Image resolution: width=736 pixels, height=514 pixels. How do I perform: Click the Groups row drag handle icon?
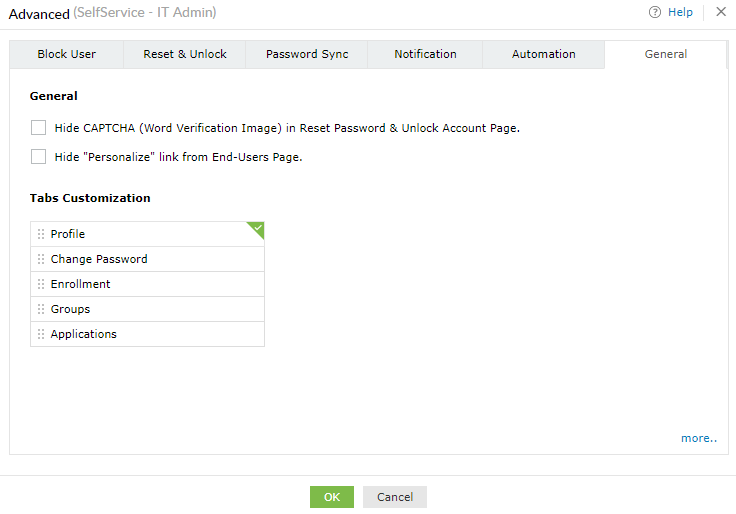[x=41, y=309]
